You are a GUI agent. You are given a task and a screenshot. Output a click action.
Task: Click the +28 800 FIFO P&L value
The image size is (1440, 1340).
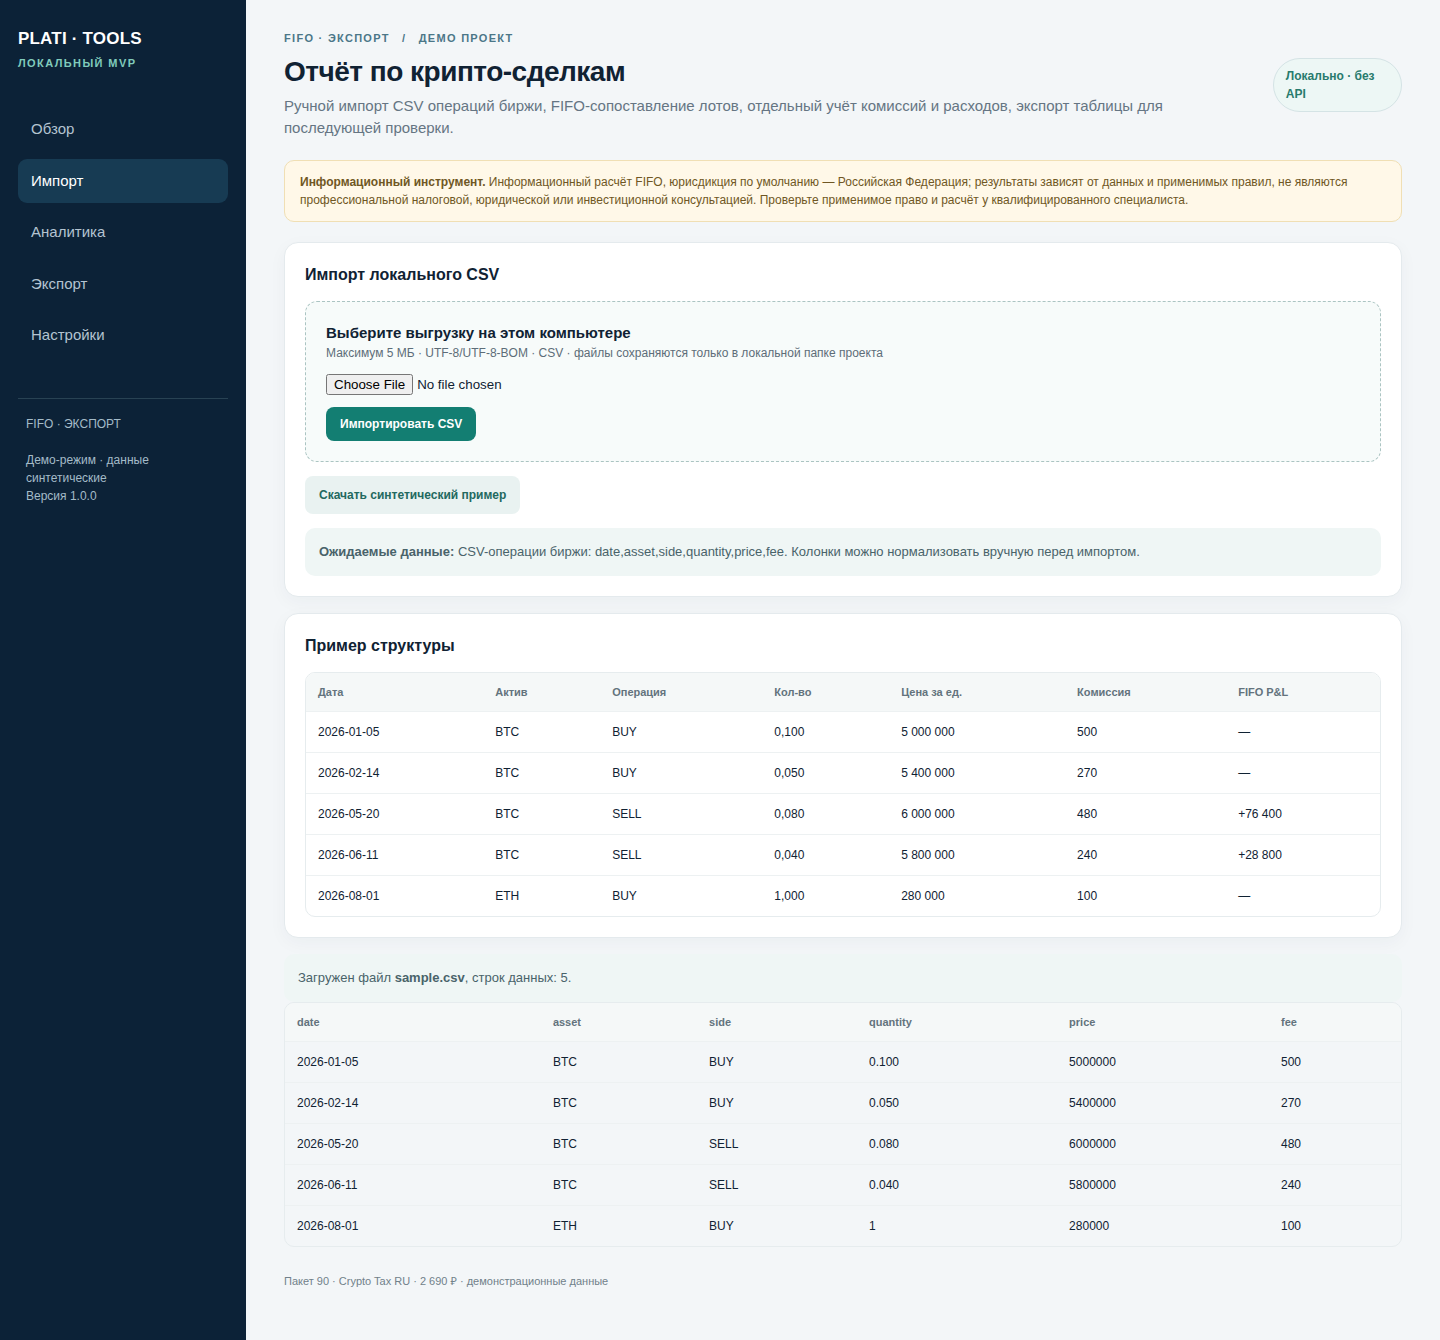tap(1260, 855)
